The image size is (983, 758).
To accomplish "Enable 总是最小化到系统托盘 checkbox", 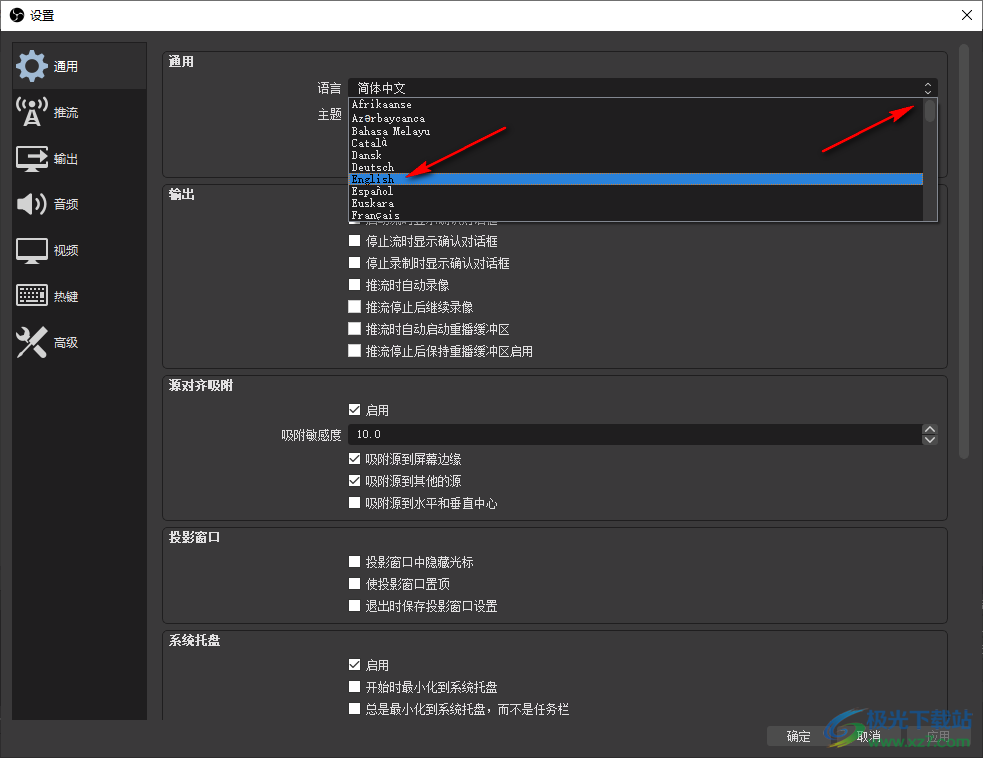I will tap(354, 708).
